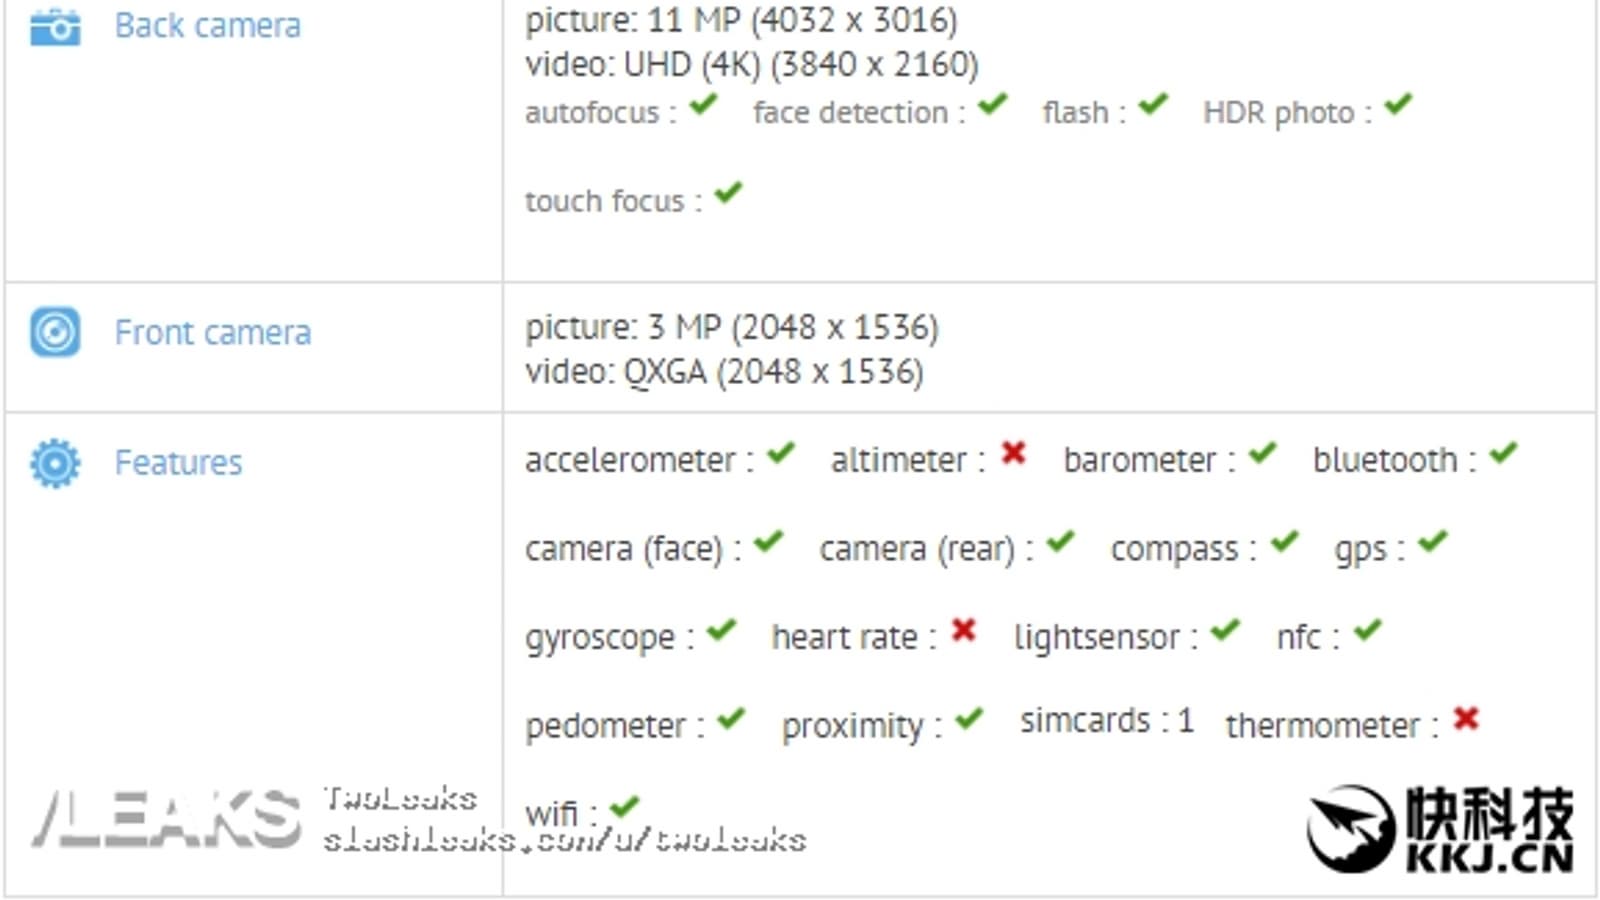Click the green check beside gps

coord(1433,542)
